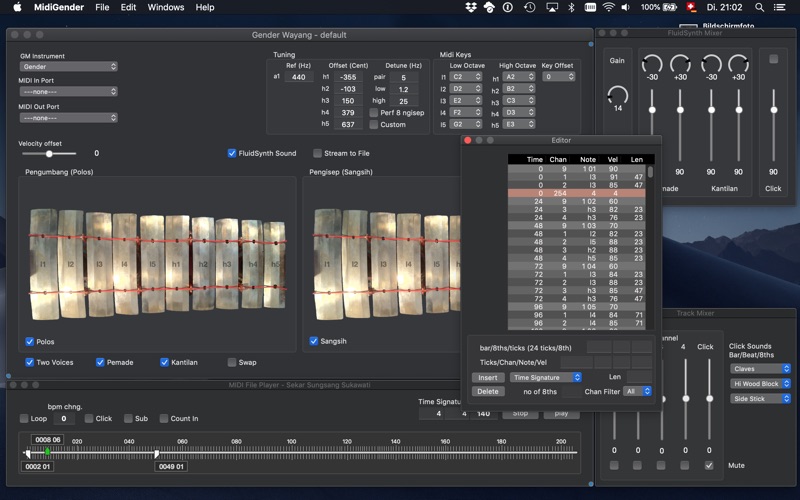This screenshot has height=500, width=800.
Task: Open the Key Offset dropdown
Action: pos(559,77)
